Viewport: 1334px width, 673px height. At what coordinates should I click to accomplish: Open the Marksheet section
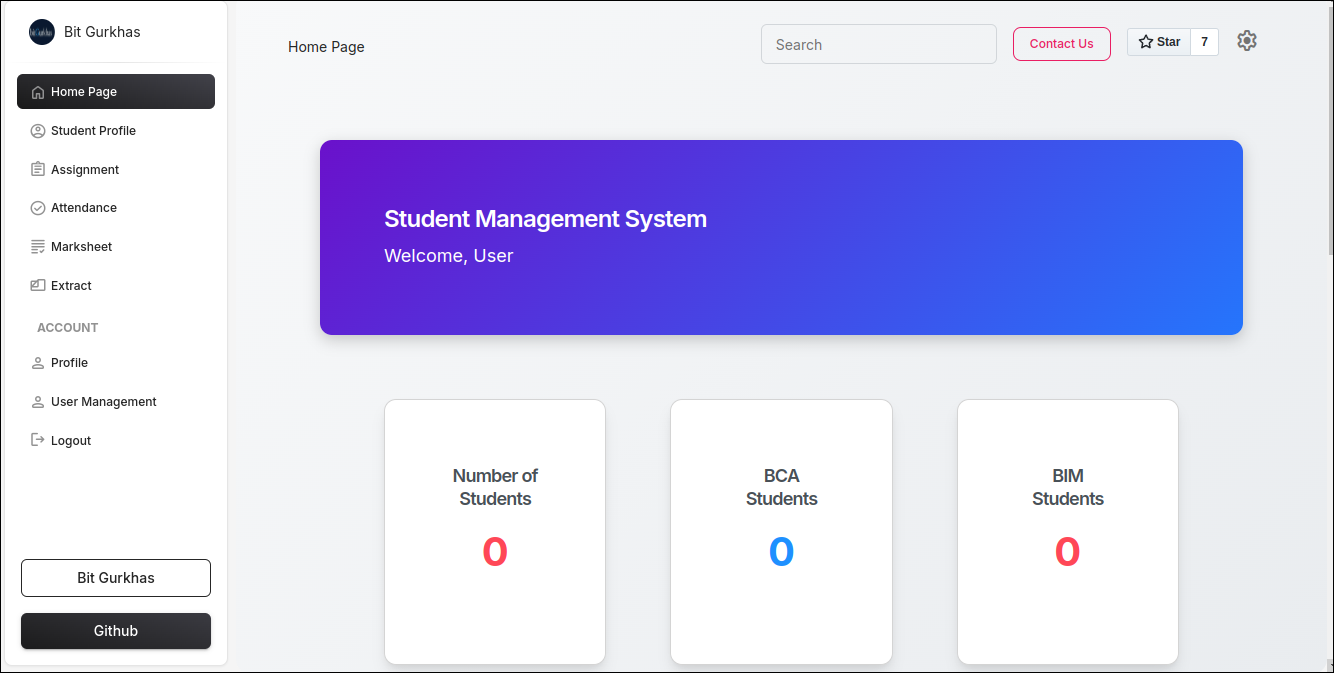(x=81, y=246)
